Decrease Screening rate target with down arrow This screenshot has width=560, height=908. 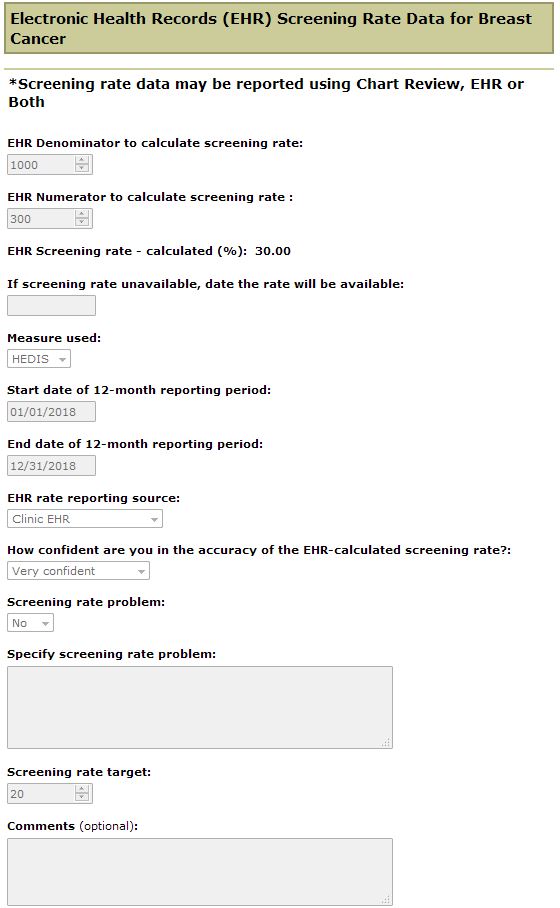coord(82,797)
